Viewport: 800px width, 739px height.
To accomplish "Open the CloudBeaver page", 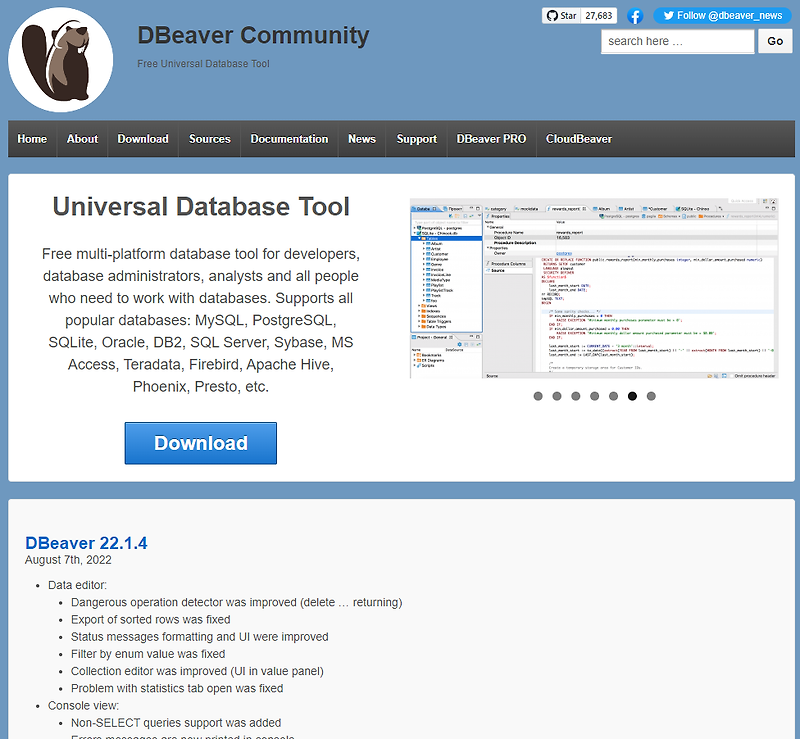I will [x=577, y=139].
